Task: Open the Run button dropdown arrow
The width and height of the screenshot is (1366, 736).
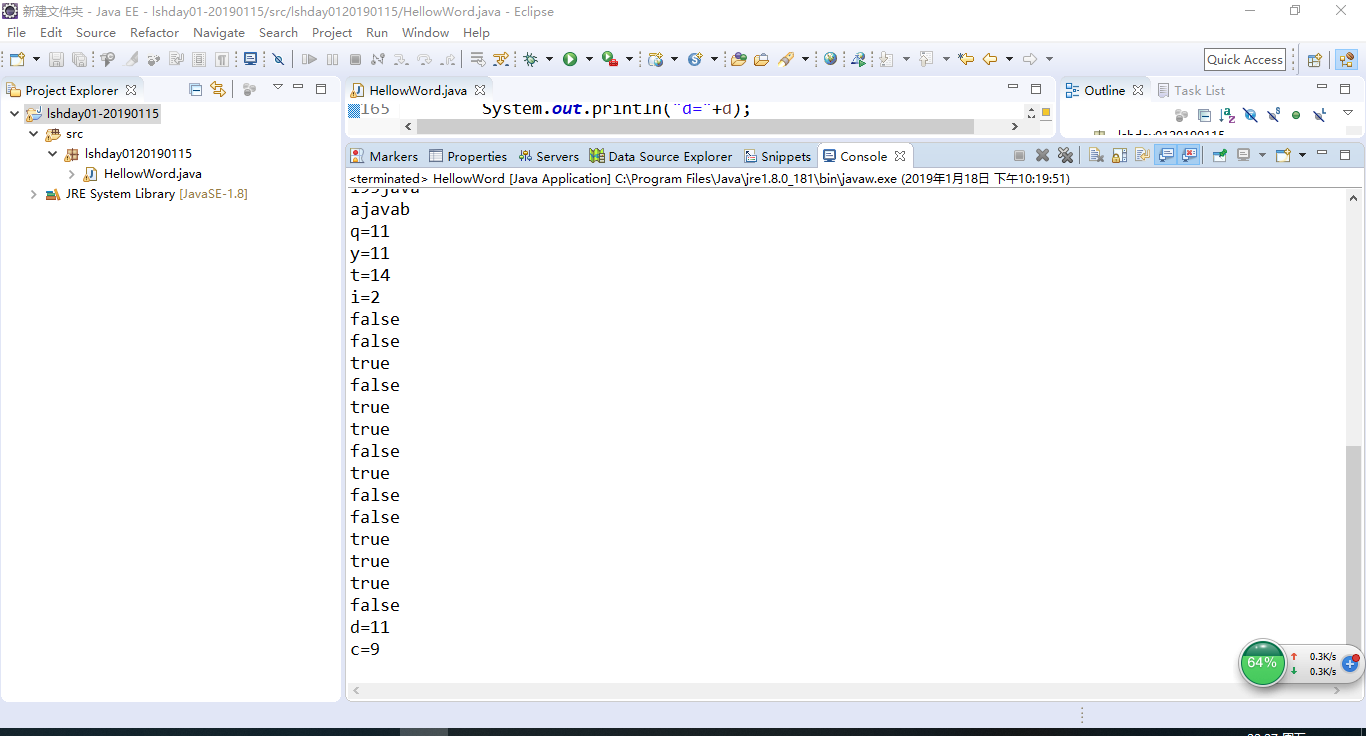Action: 589,60
